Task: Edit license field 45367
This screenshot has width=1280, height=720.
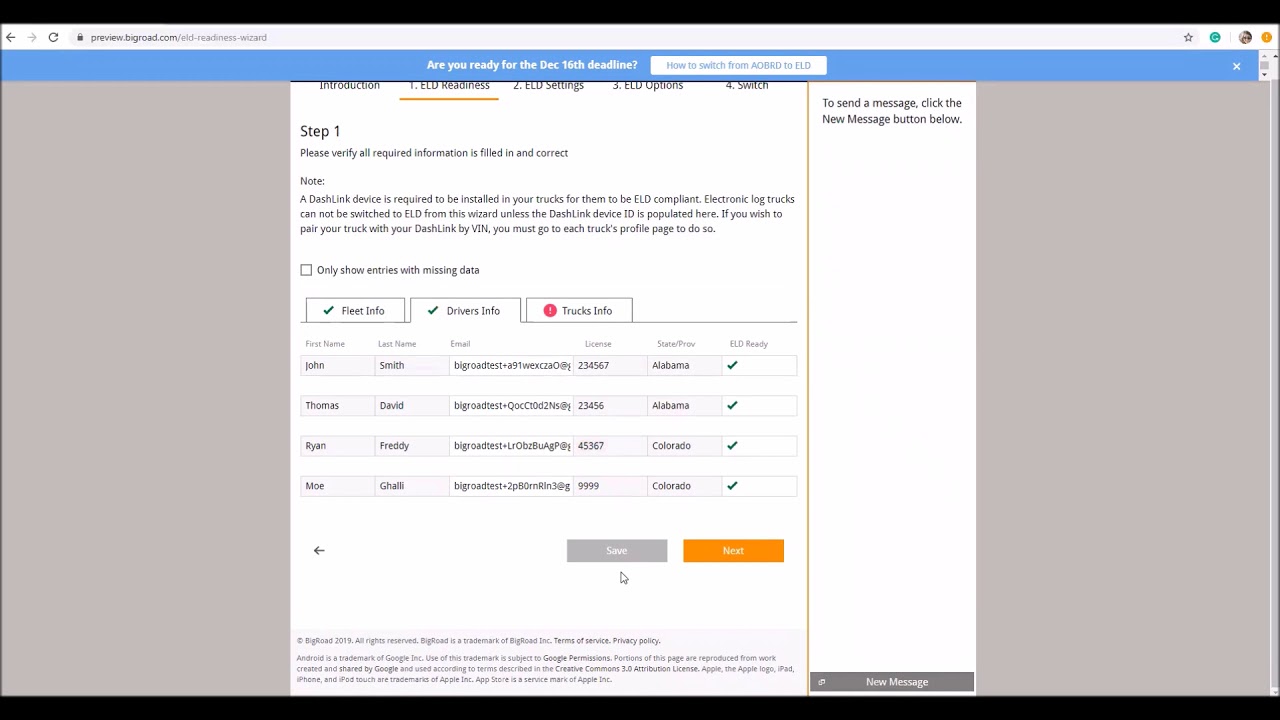Action: coord(610,445)
